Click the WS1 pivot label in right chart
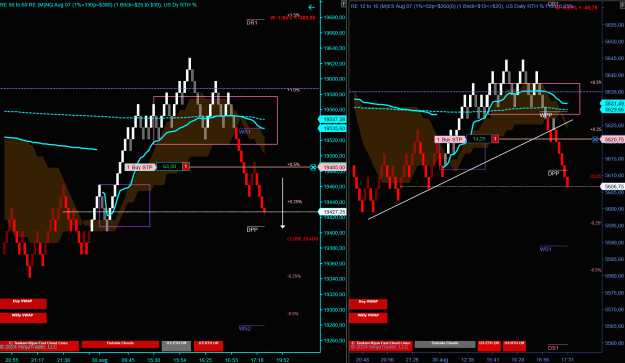Screen dimensions: 625x363 [x=545, y=249]
